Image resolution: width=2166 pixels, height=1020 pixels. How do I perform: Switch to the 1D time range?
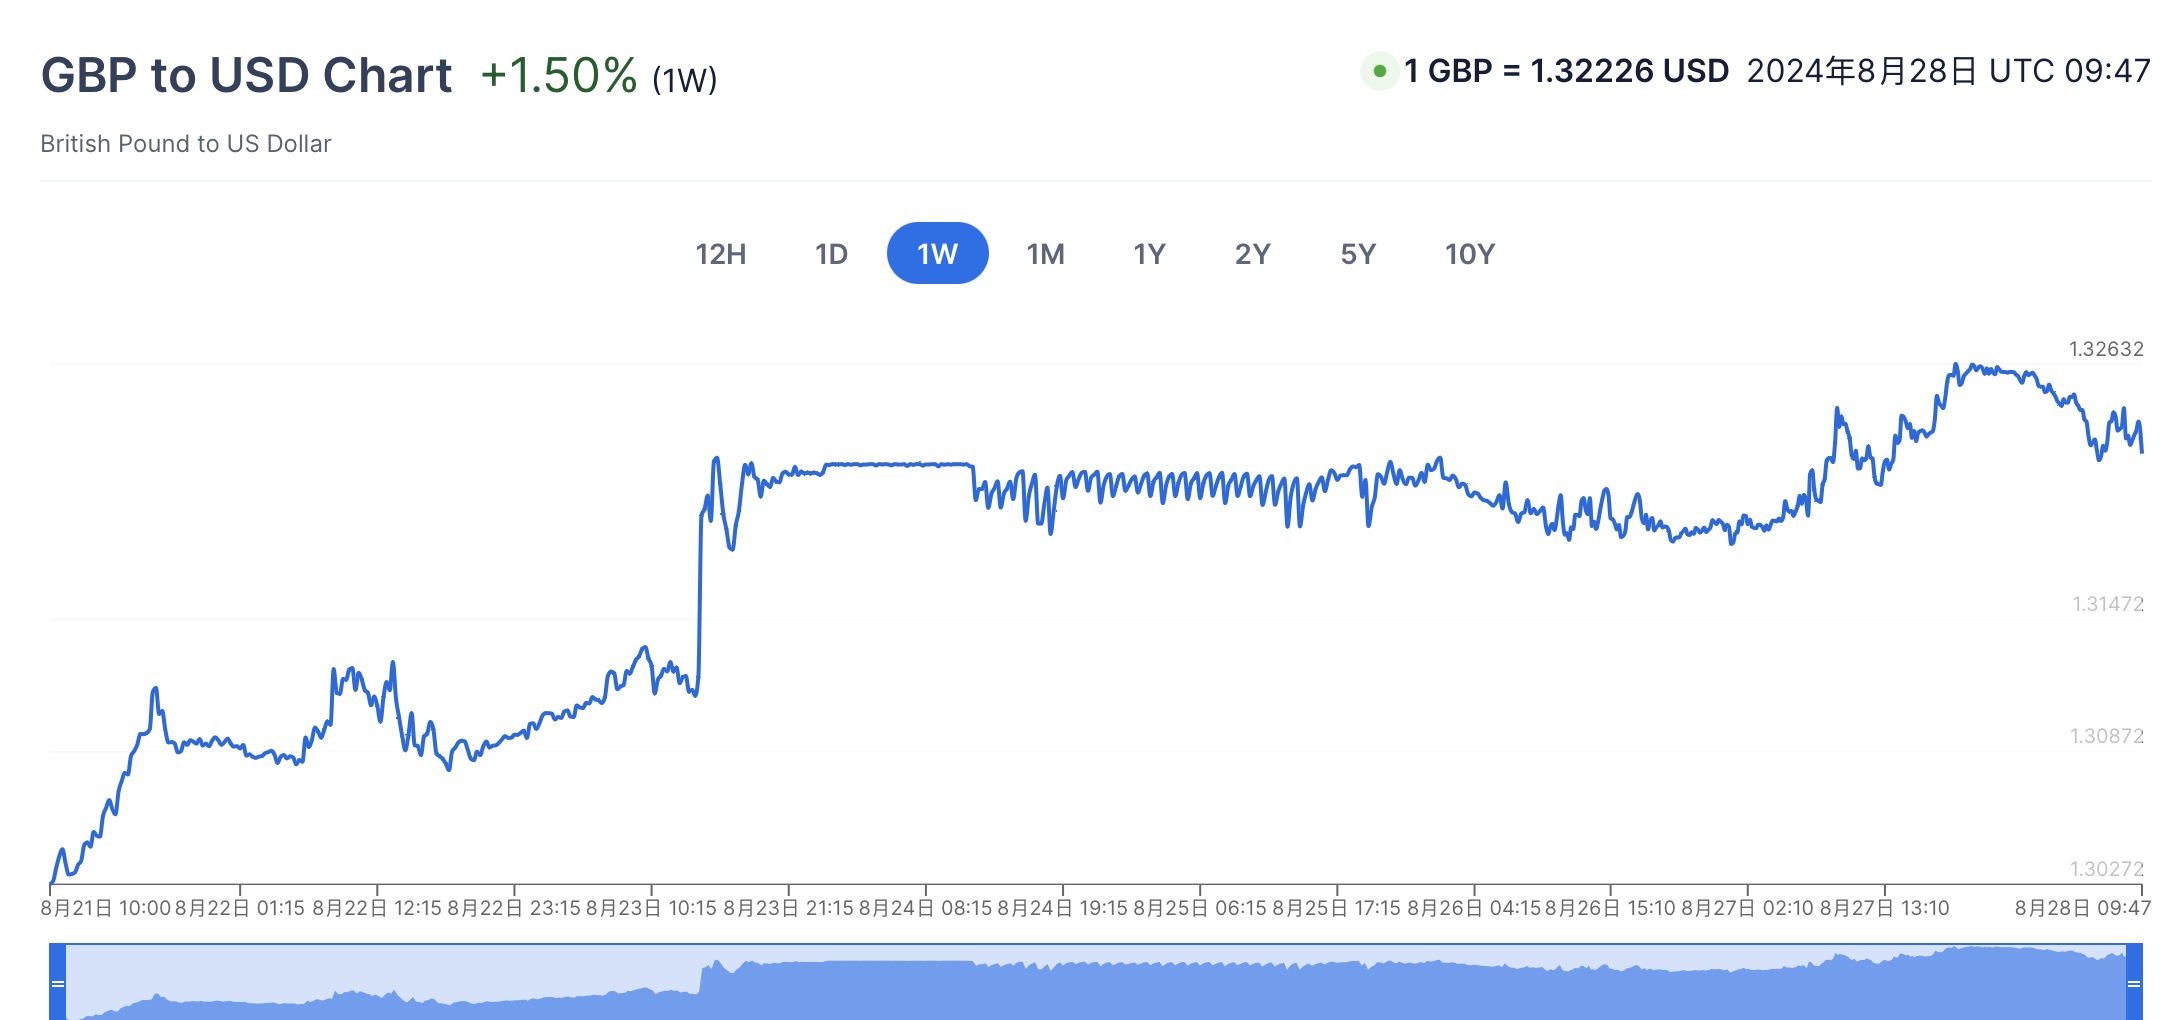[x=831, y=254]
